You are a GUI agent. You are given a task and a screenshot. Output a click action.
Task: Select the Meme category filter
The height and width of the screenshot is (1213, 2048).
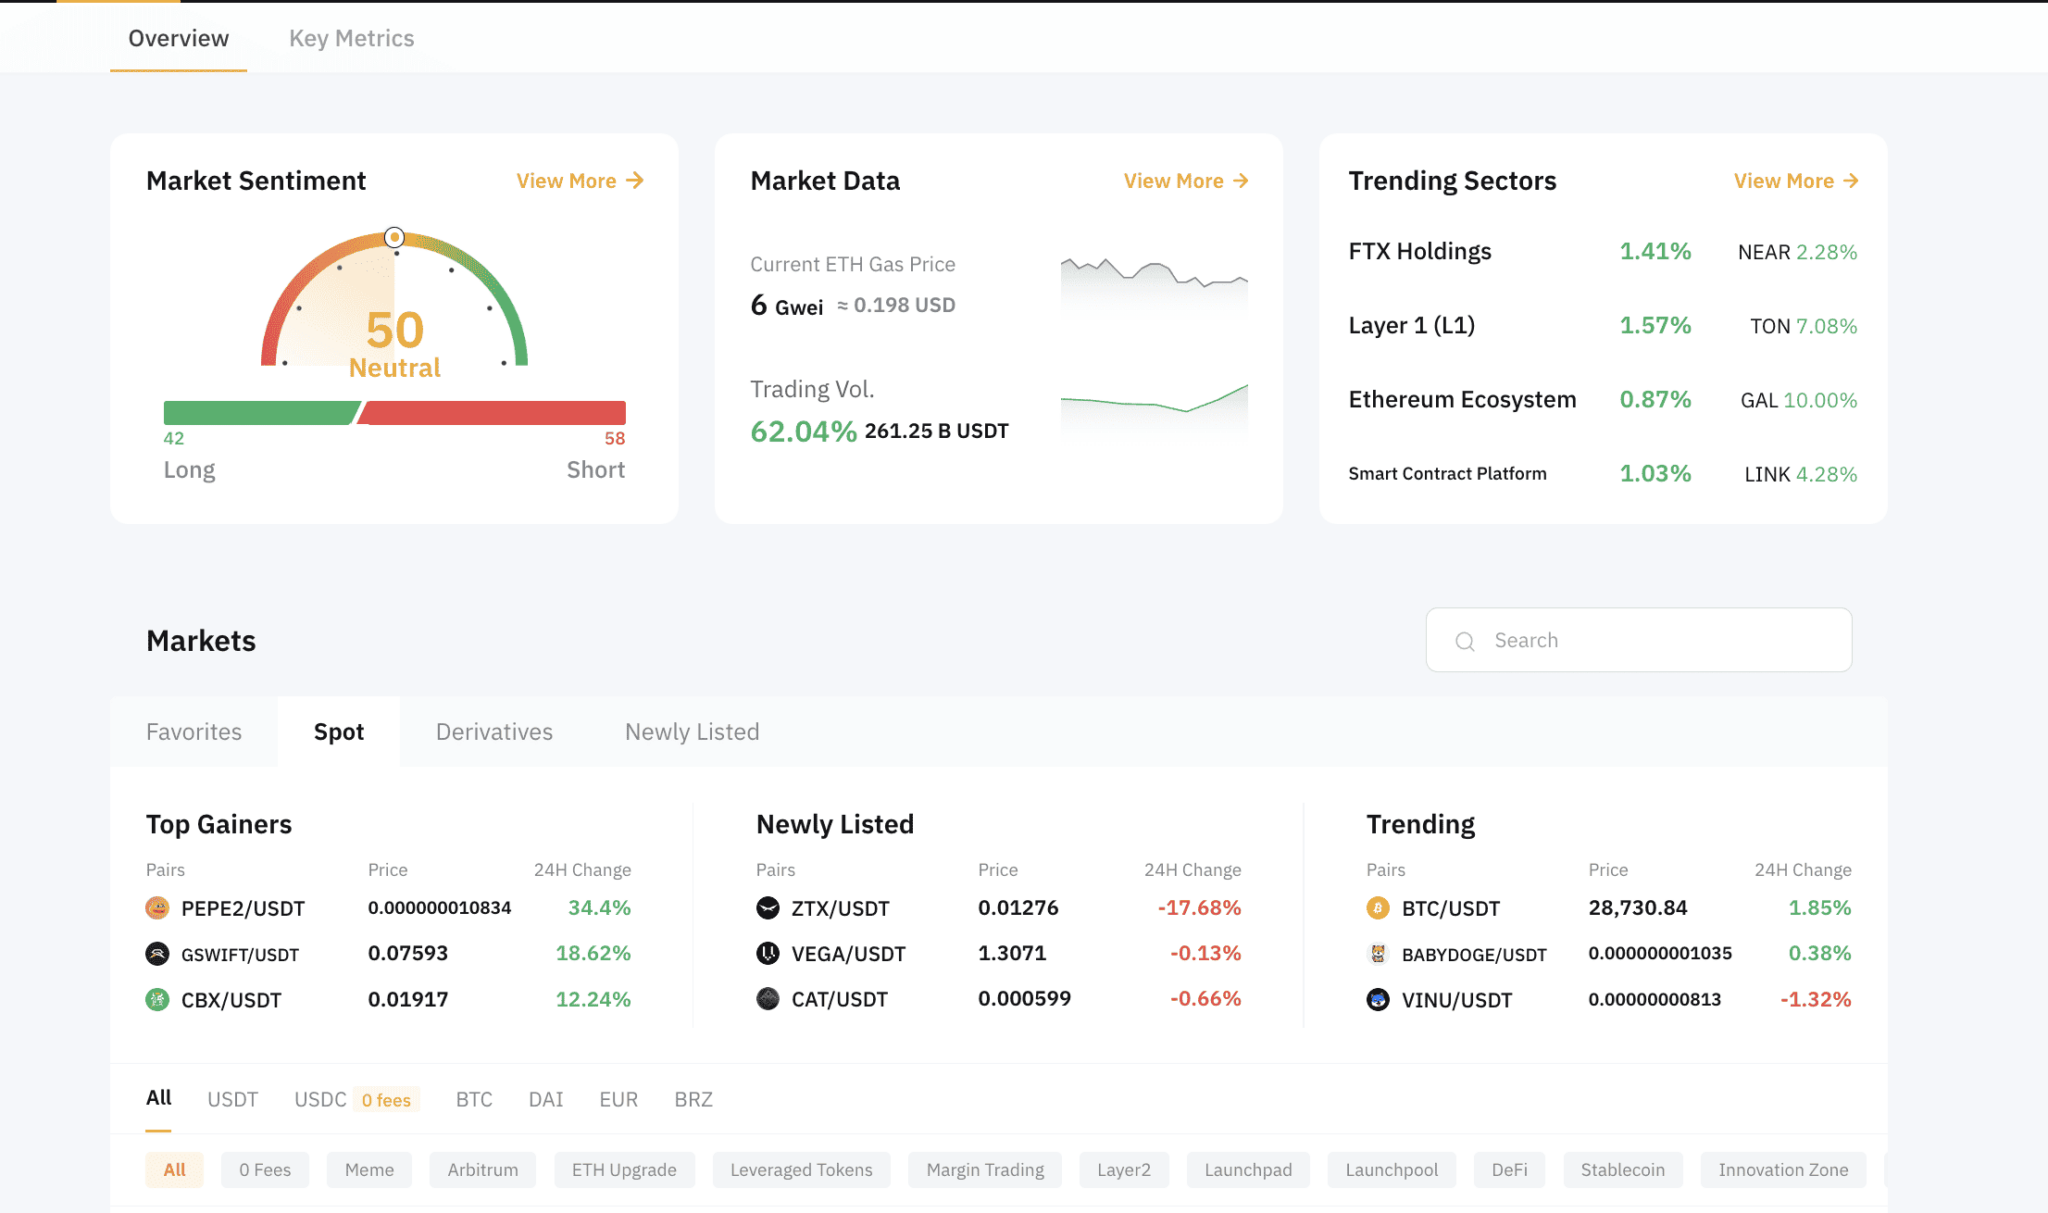tap(369, 1170)
